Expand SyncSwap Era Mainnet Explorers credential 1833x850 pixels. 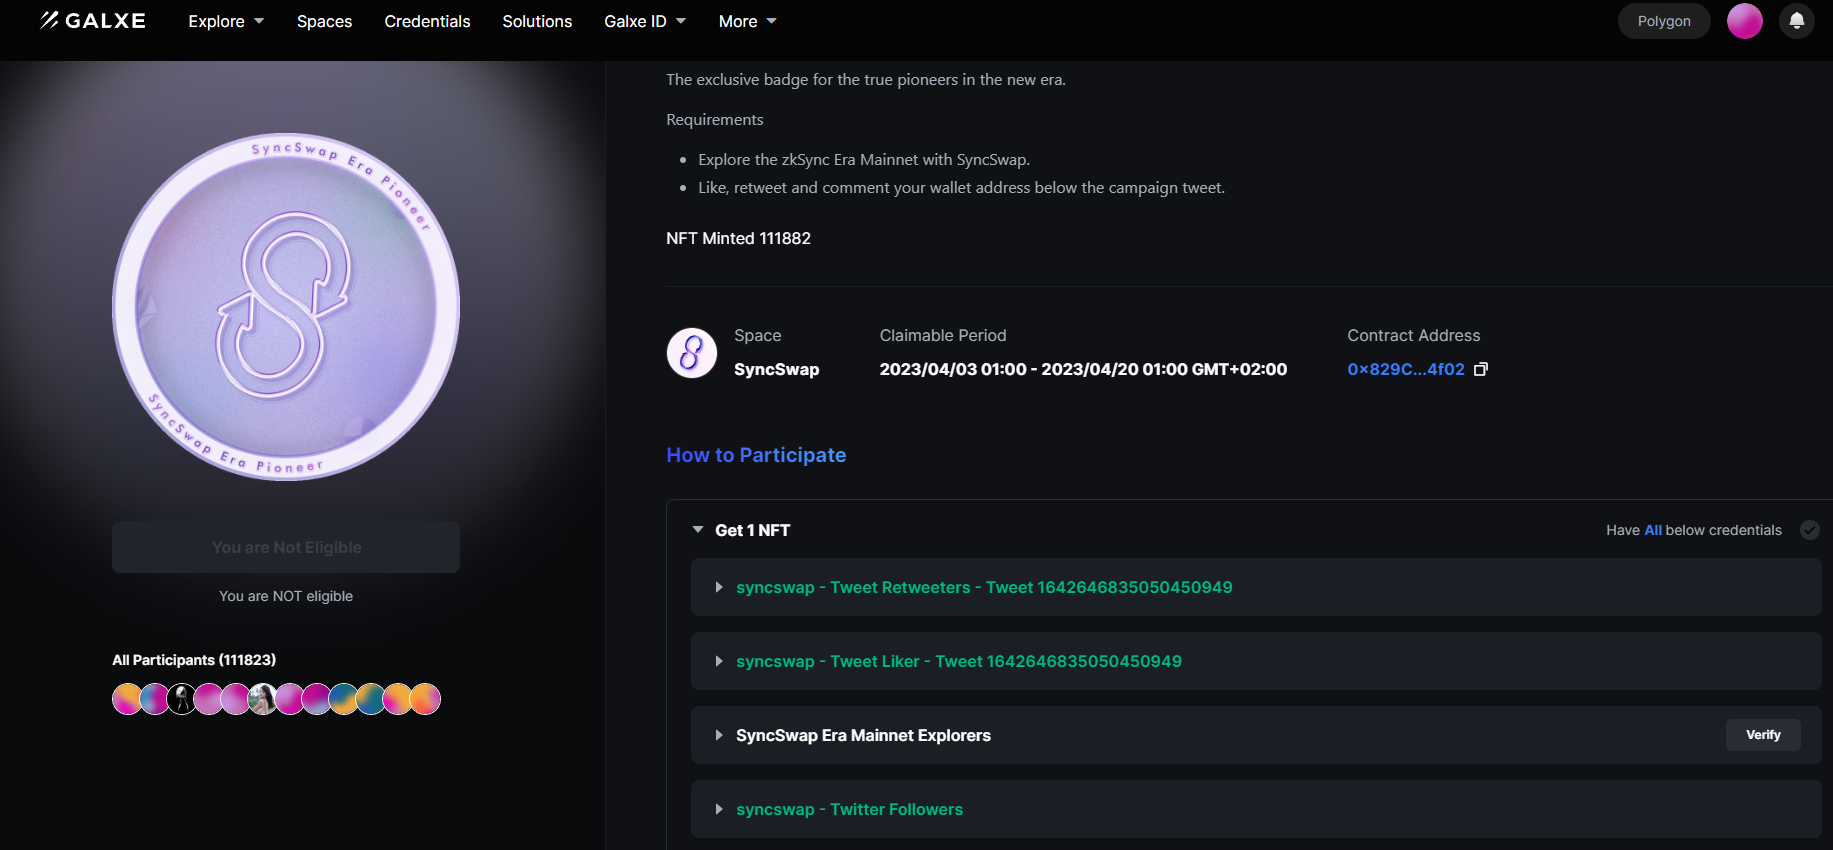point(719,736)
